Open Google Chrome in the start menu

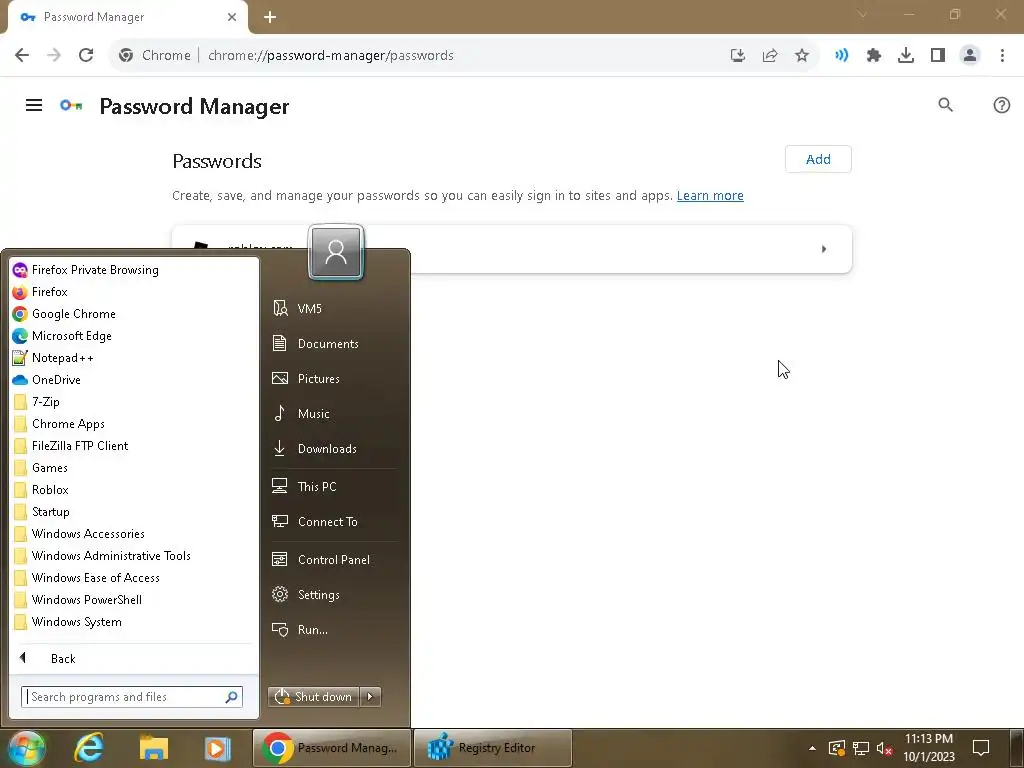(x=64, y=314)
